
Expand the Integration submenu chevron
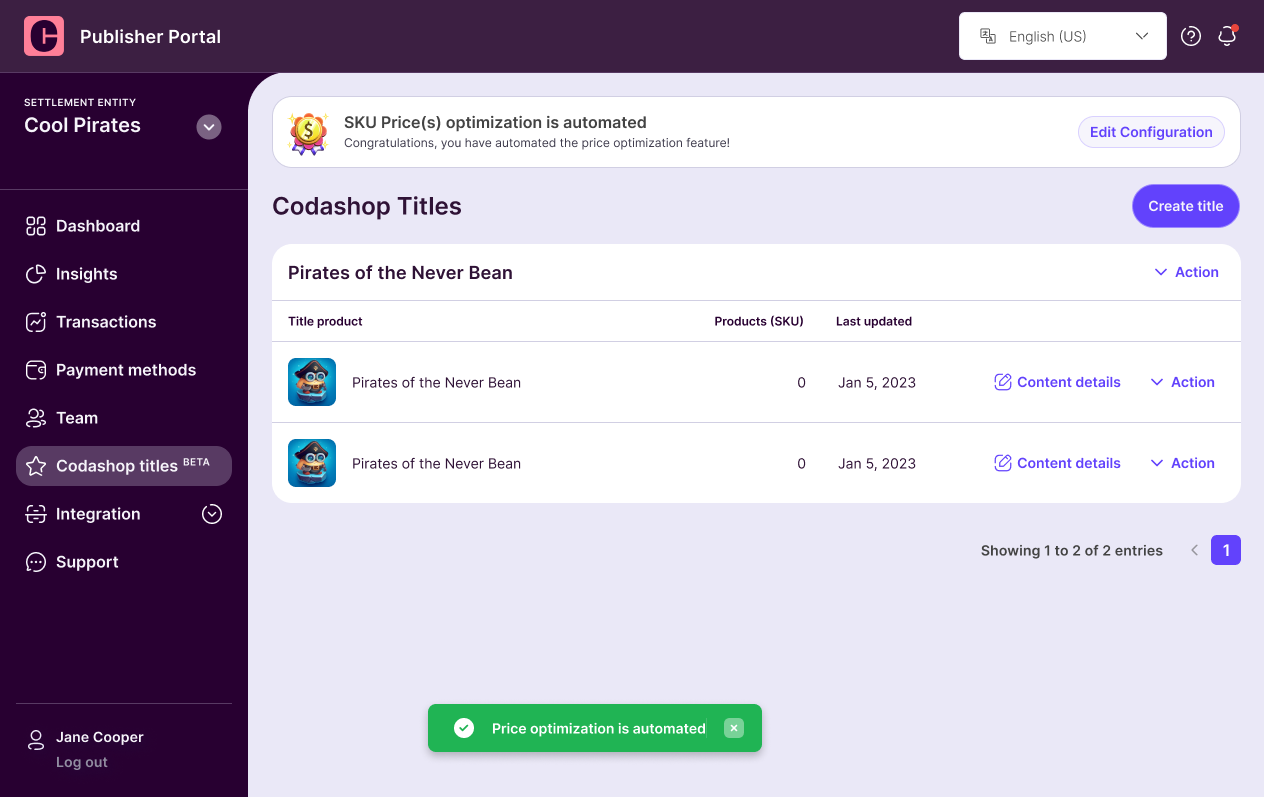pos(212,514)
